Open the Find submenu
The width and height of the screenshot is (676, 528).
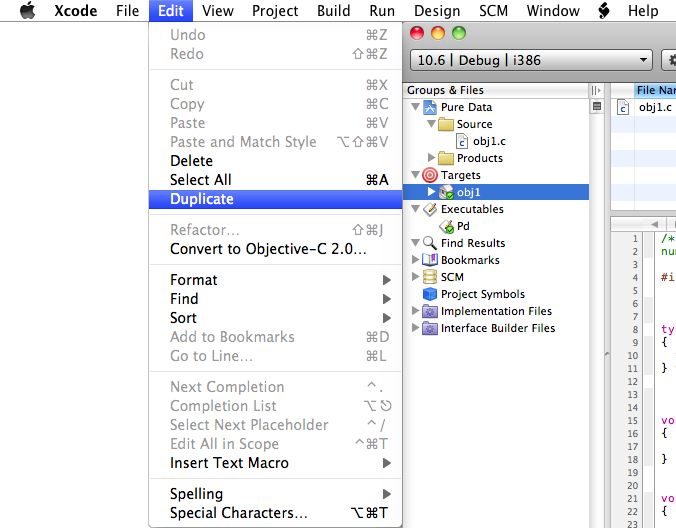pyautogui.click(x=275, y=299)
